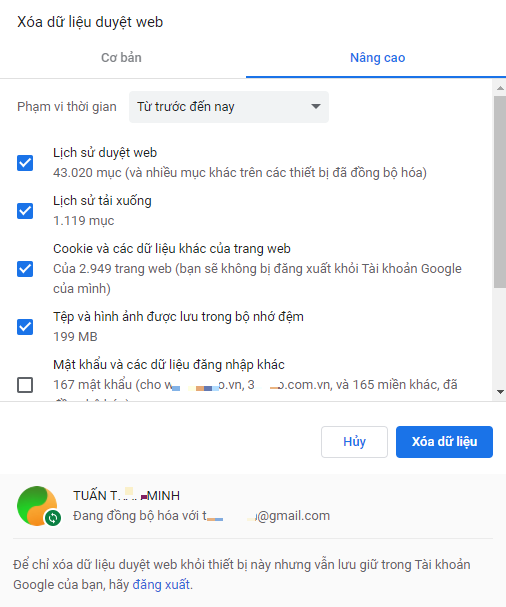Screen dimensions: 506x607
Task: Click the scrollbar up arrow
Action: (500, 88)
